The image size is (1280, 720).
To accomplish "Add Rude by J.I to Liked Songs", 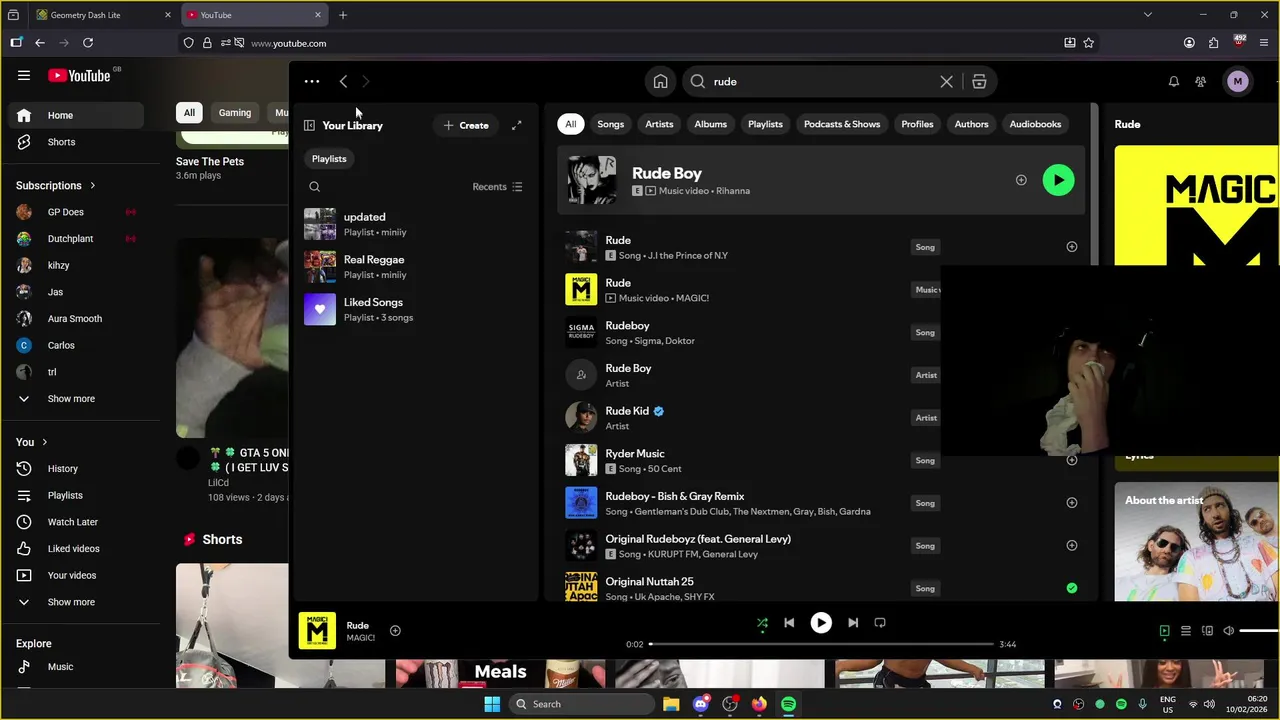I will [1071, 247].
